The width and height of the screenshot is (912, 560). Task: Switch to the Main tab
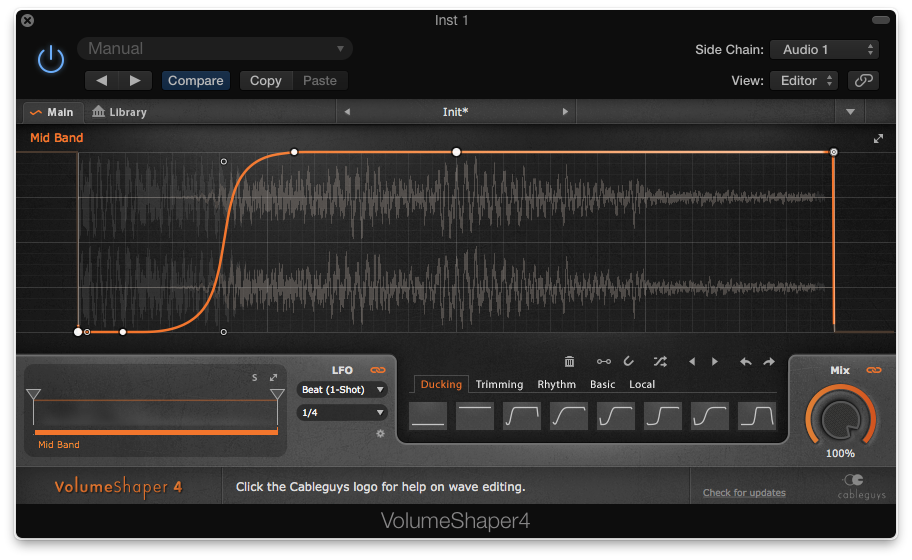pyautogui.click(x=53, y=112)
